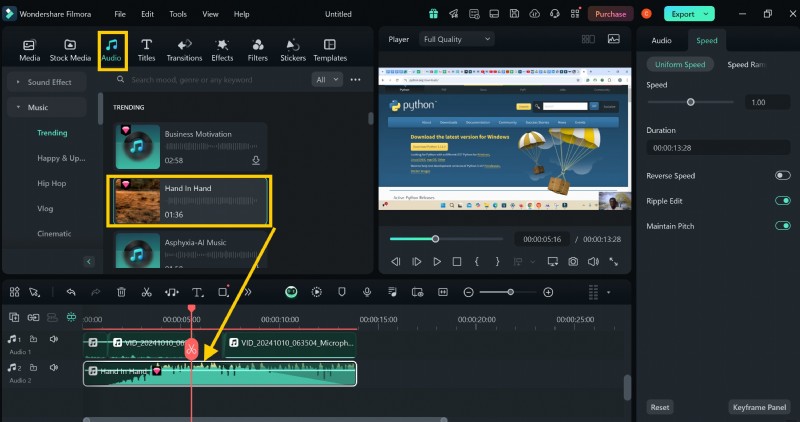Screen dimensions: 800x422
Task: Select the Asphyxia-AI Music track
Action: 190,250
